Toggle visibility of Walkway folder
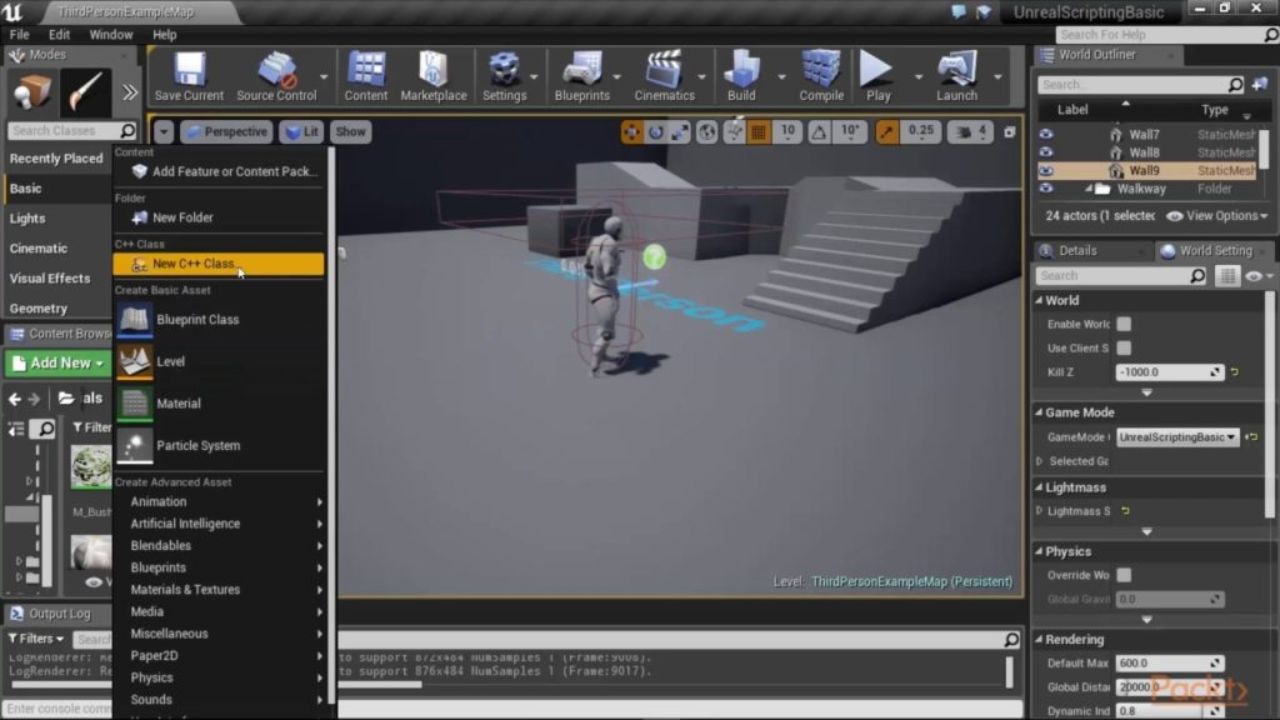Viewport: 1280px width, 720px height. 1046,188
